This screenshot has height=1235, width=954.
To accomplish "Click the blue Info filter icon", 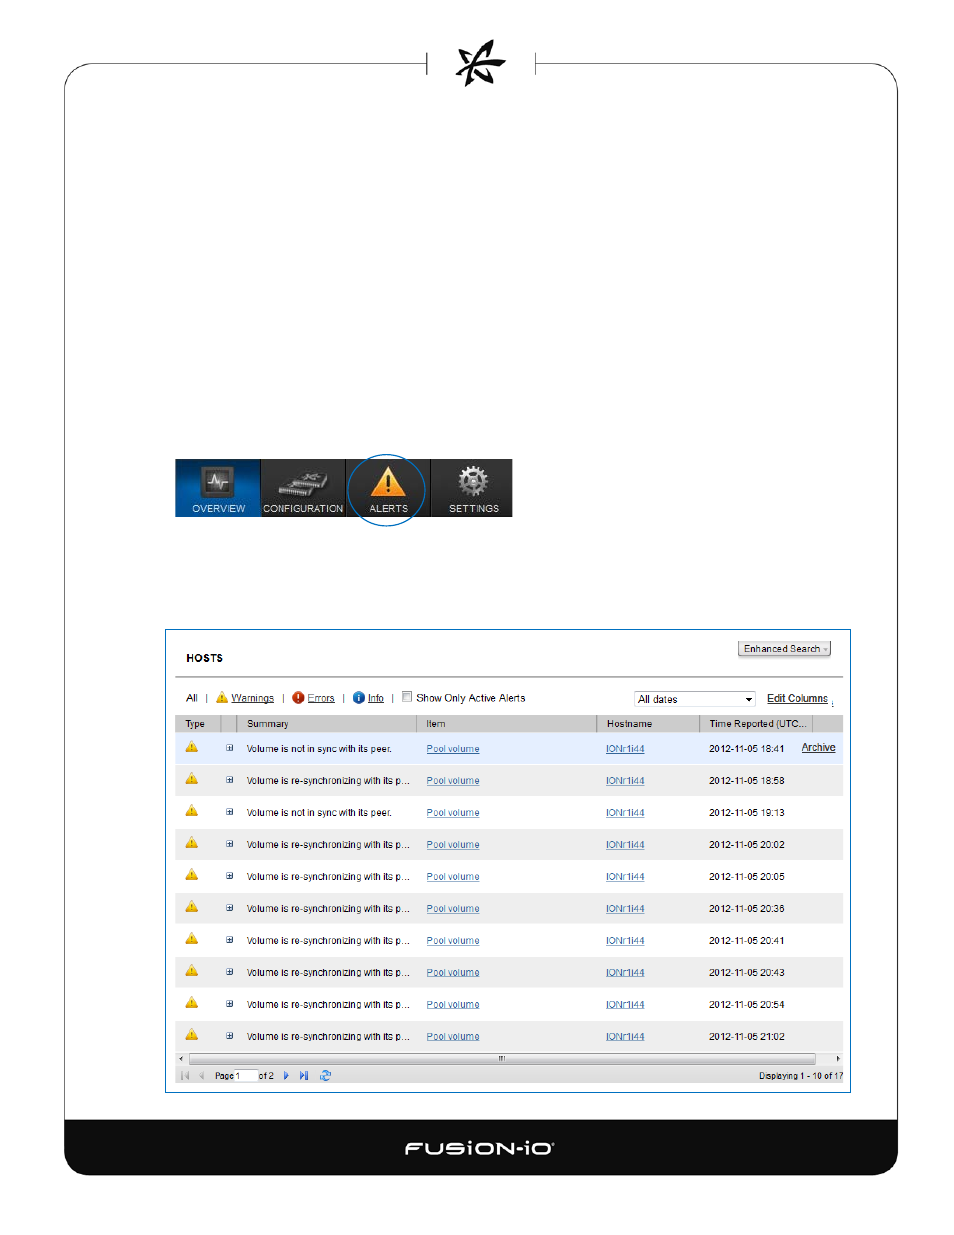I will 359,698.
